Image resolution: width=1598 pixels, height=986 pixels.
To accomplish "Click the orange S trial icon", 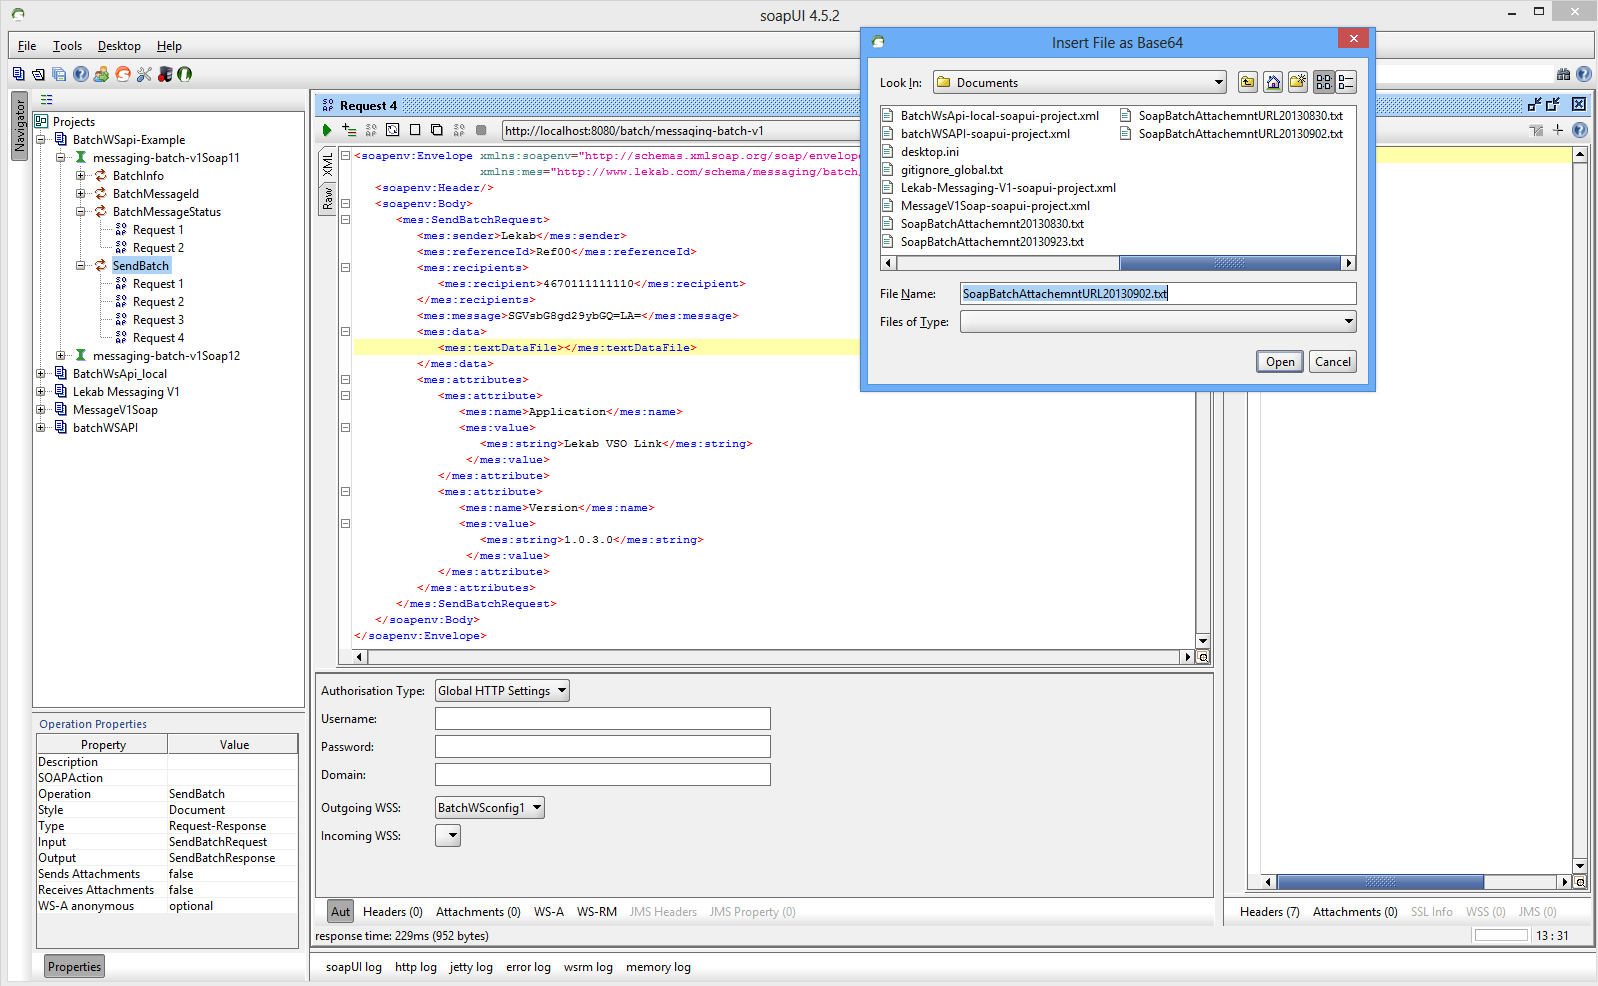I will pos(123,74).
